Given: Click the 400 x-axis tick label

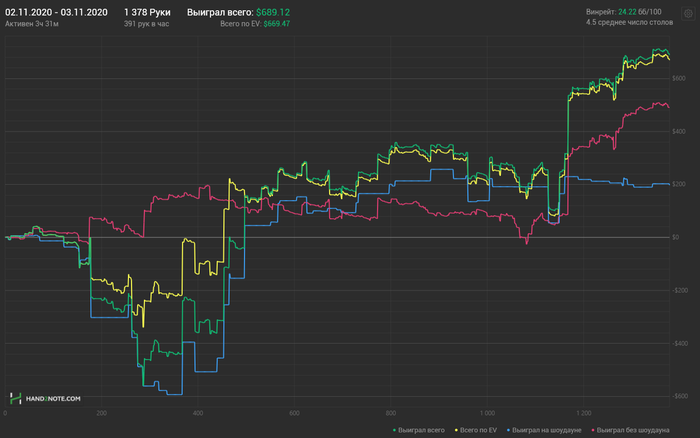Looking at the screenshot, I should [198, 413].
